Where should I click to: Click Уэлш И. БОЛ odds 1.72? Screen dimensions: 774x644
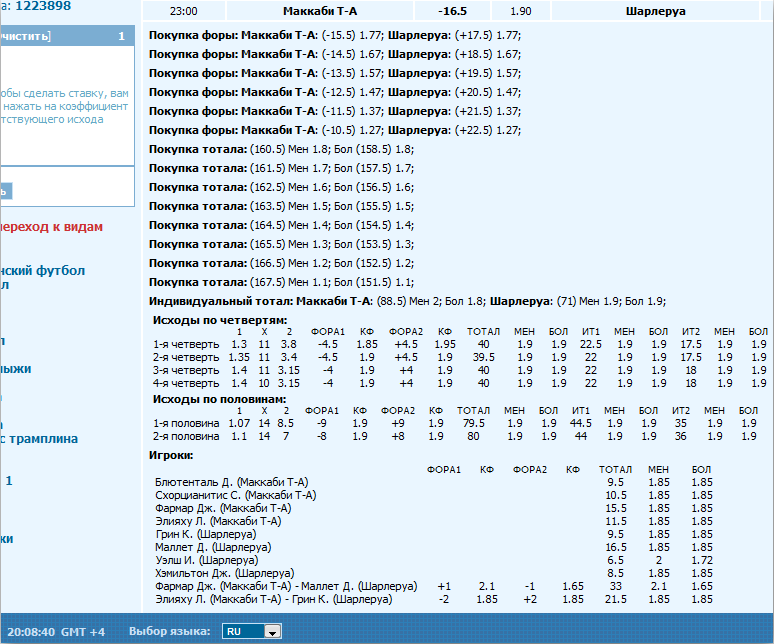[x=702, y=560]
